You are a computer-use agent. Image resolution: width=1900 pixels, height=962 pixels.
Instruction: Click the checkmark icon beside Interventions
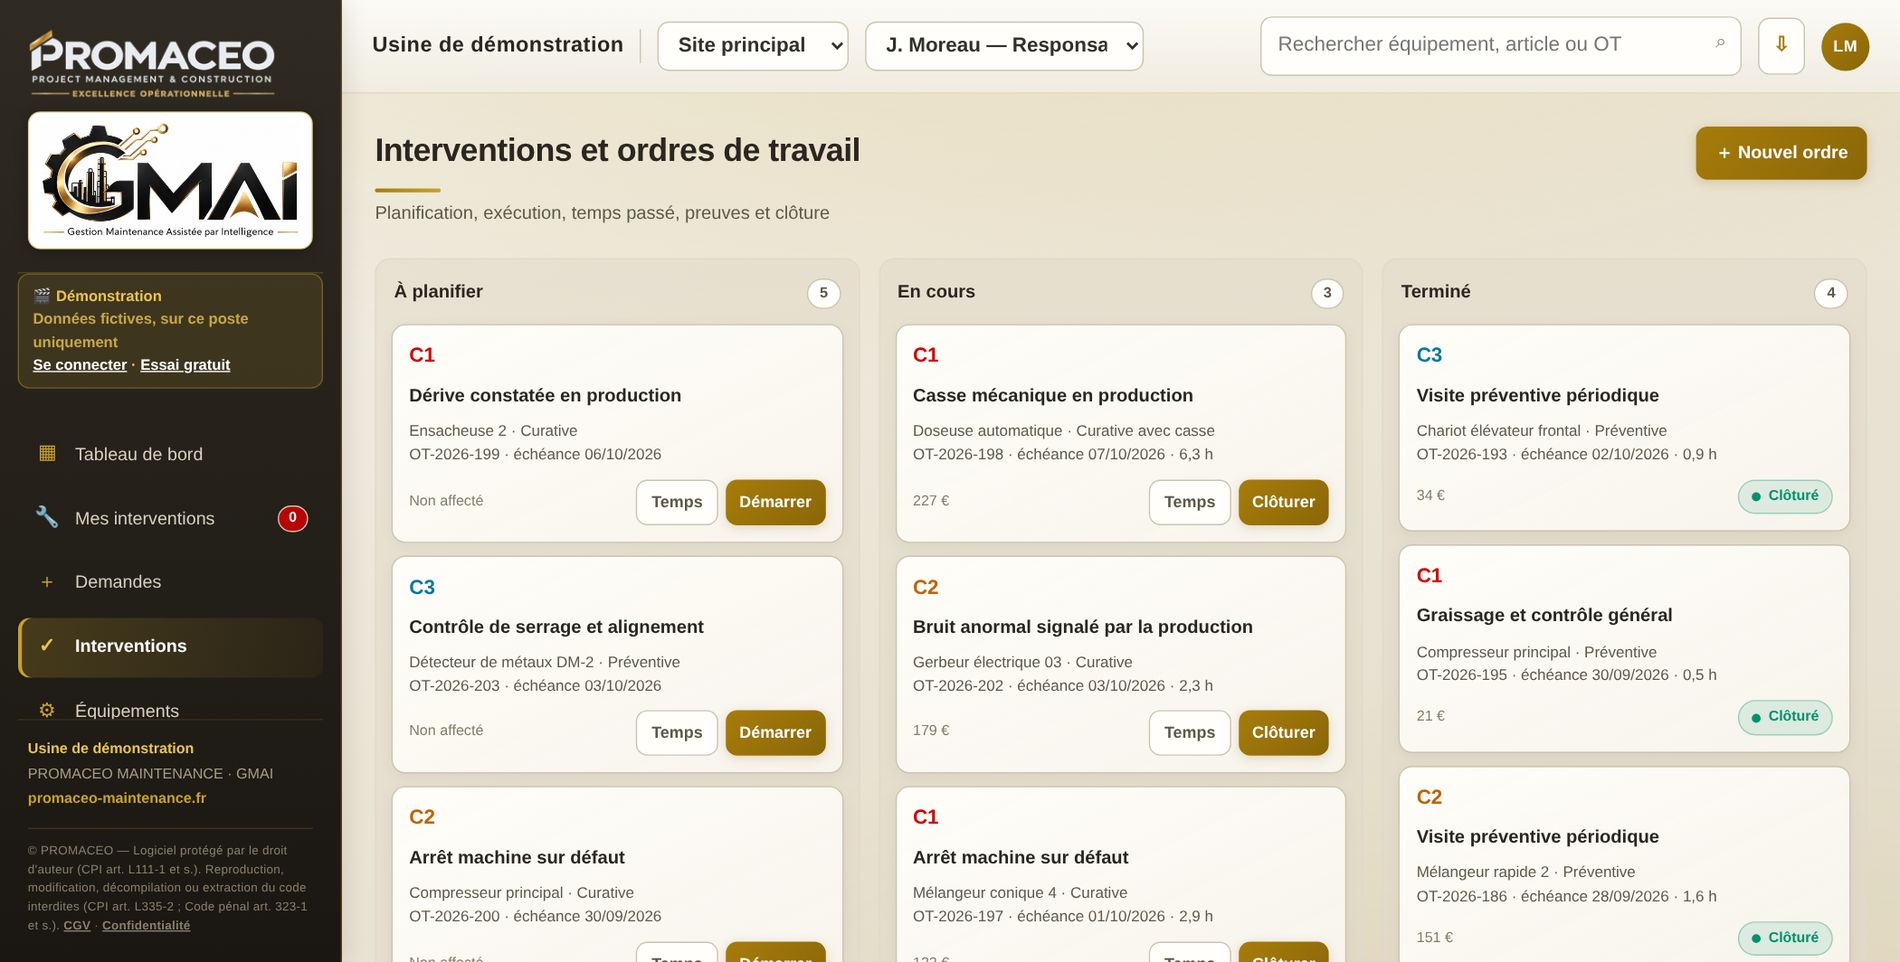(x=47, y=645)
